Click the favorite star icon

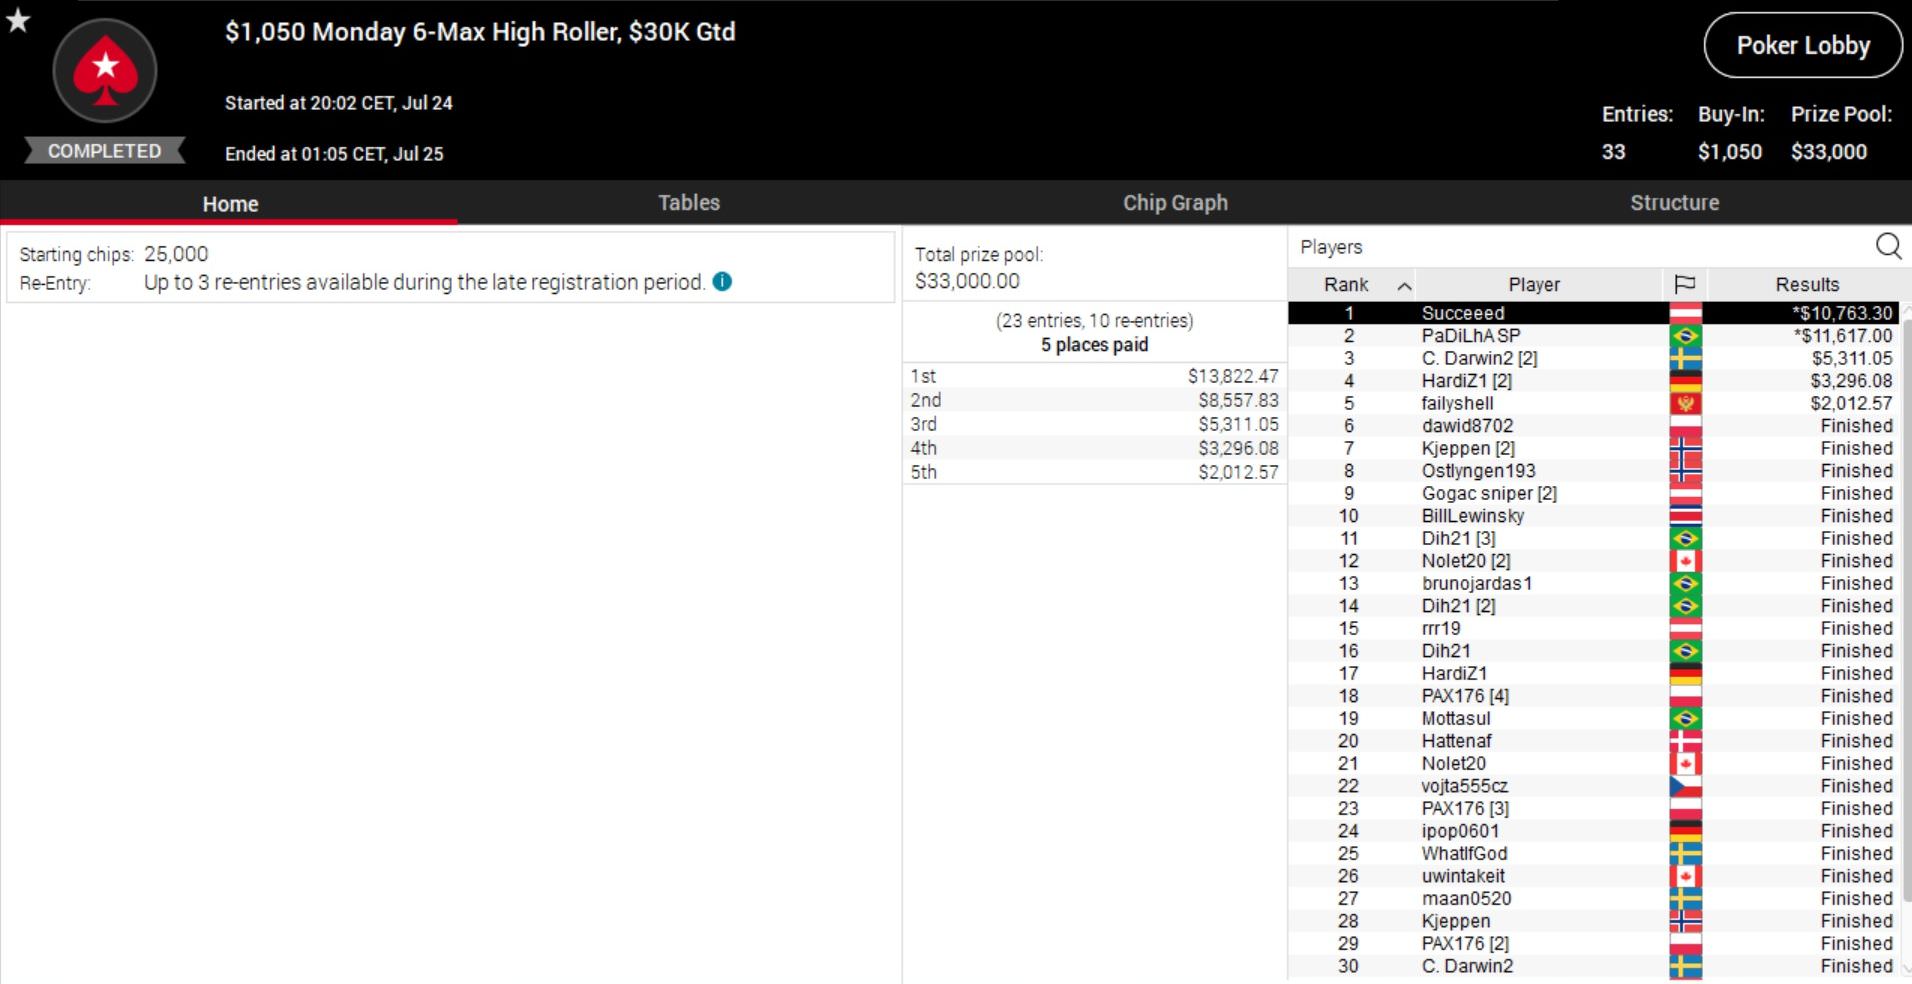[18, 20]
